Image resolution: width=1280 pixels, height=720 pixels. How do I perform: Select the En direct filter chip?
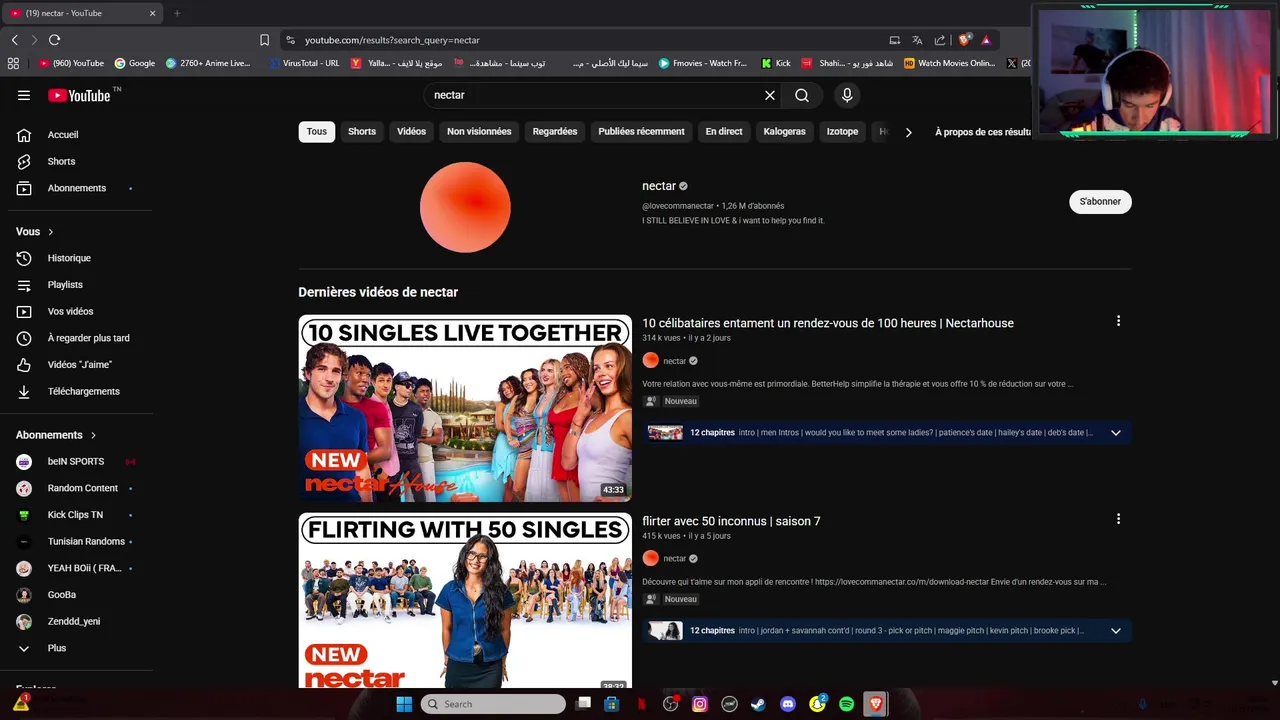(724, 131)
